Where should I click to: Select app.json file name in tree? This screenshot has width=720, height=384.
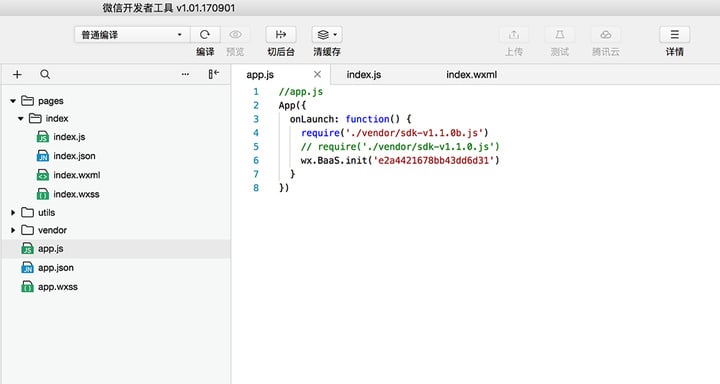point(56,268)
